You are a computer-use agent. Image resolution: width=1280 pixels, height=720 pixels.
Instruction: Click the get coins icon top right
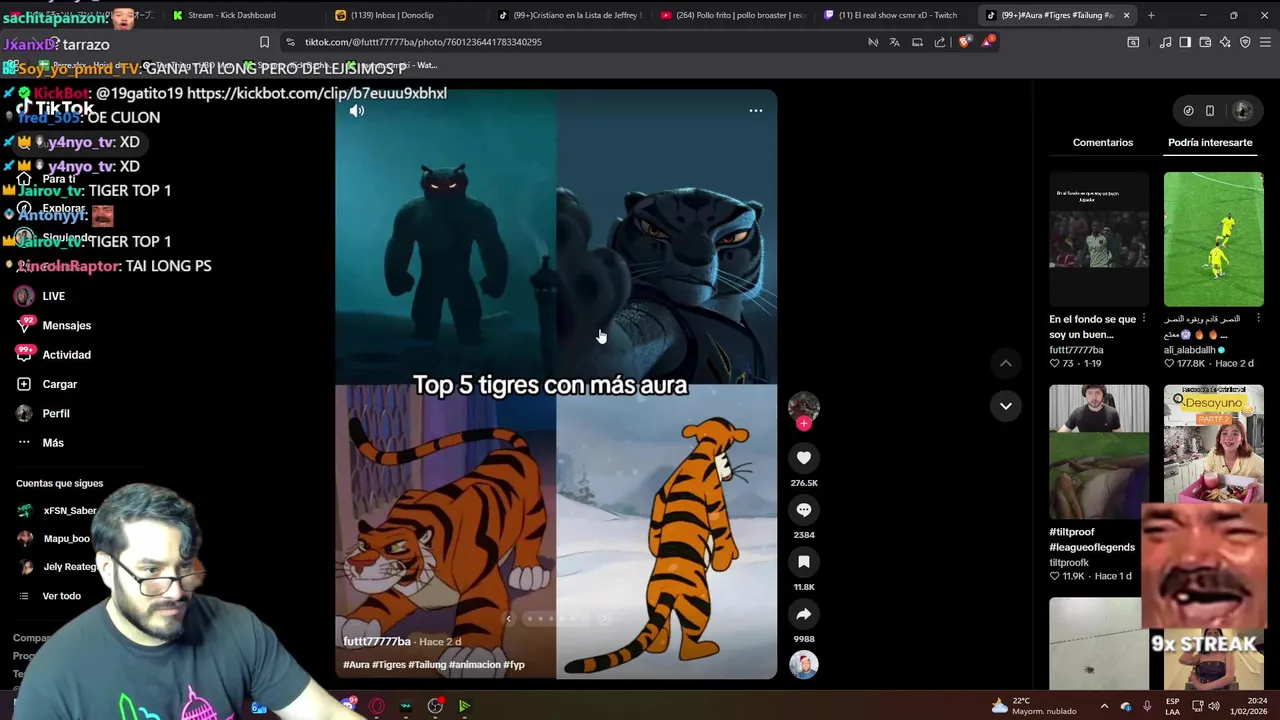1188,111
